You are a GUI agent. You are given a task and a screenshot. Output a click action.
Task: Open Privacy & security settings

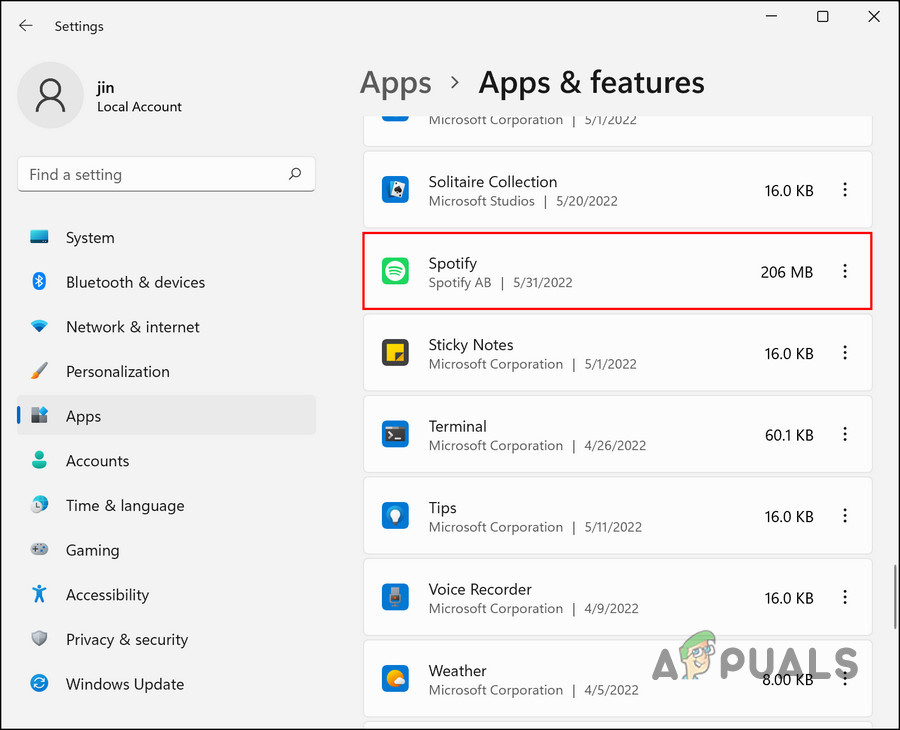tap(166, 639)
